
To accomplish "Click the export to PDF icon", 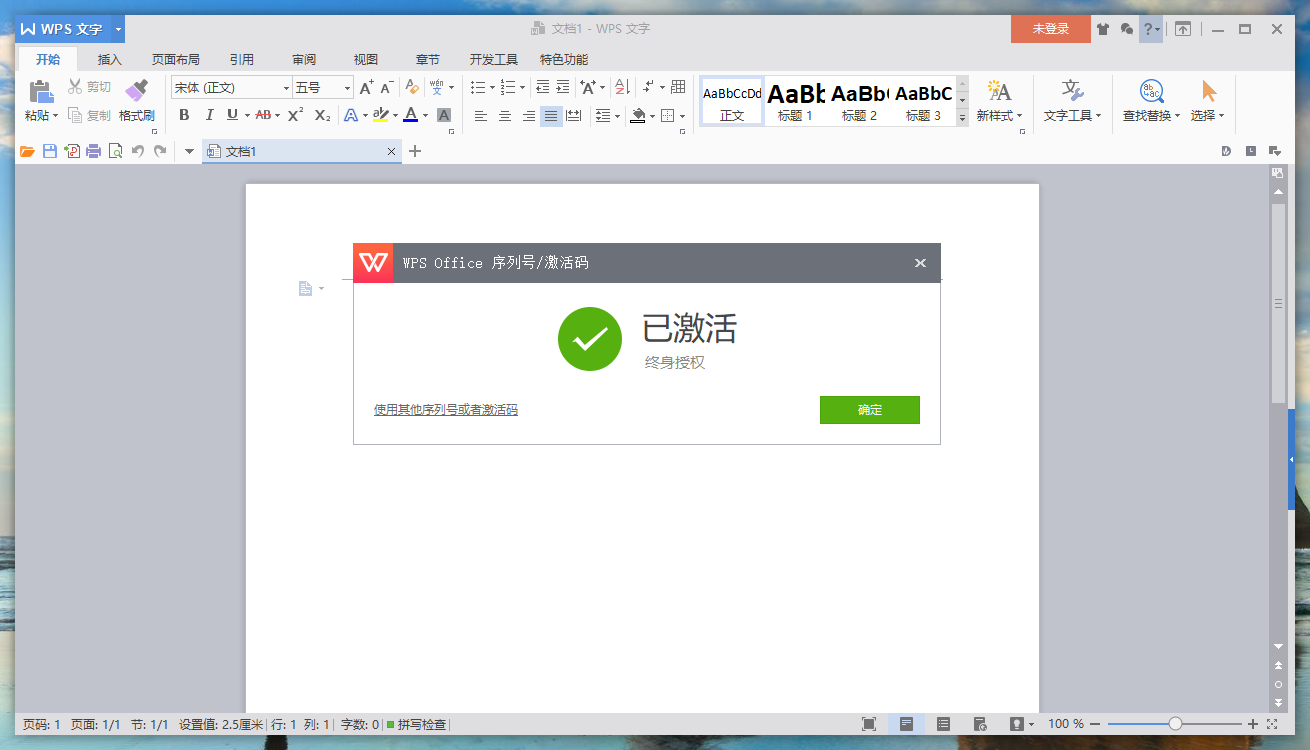I will pos(72,151).
